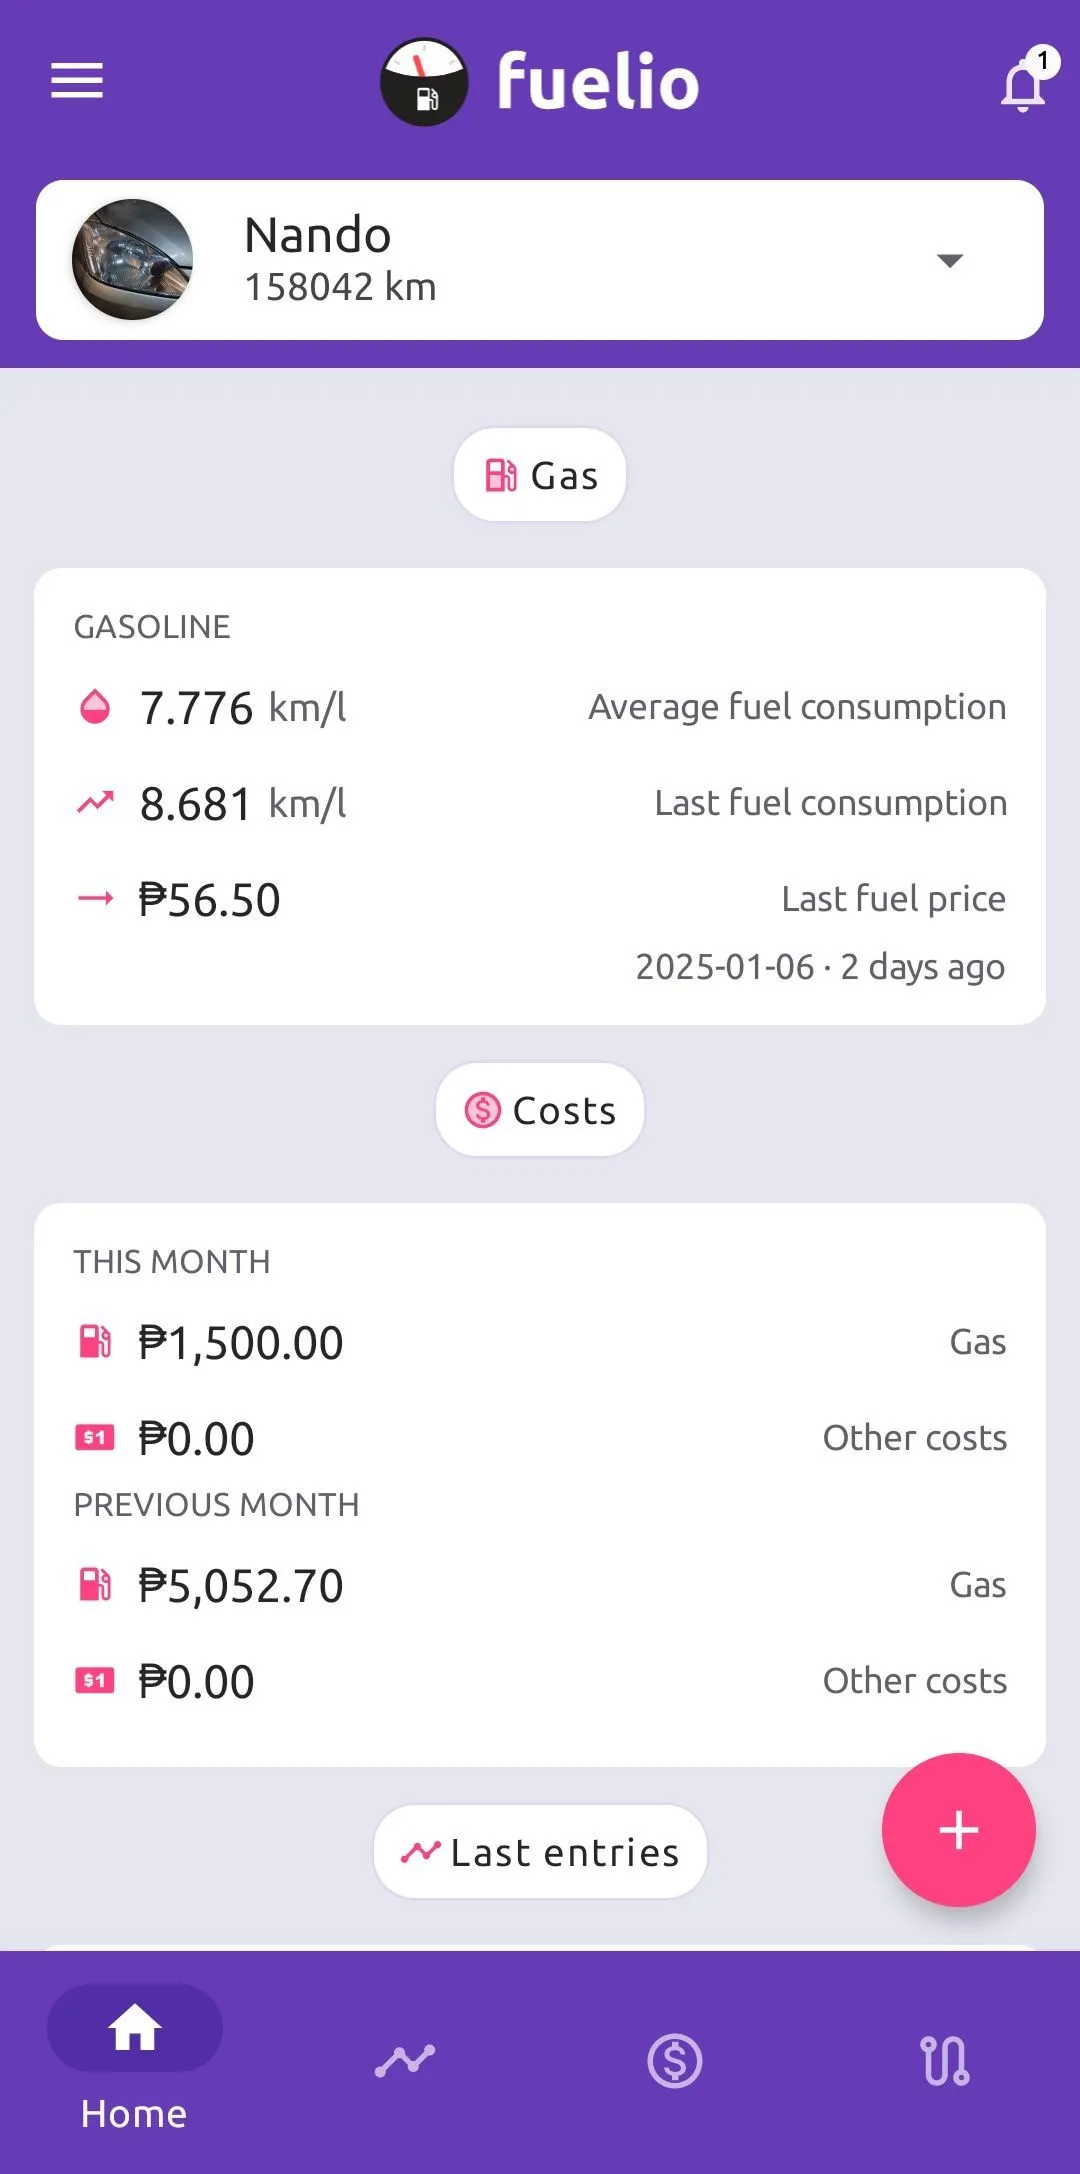The height and width of the screenshot is (2174, 1080).
Task: Select the Home tab
Action: pyautogui.click(x=134, y=2060)
